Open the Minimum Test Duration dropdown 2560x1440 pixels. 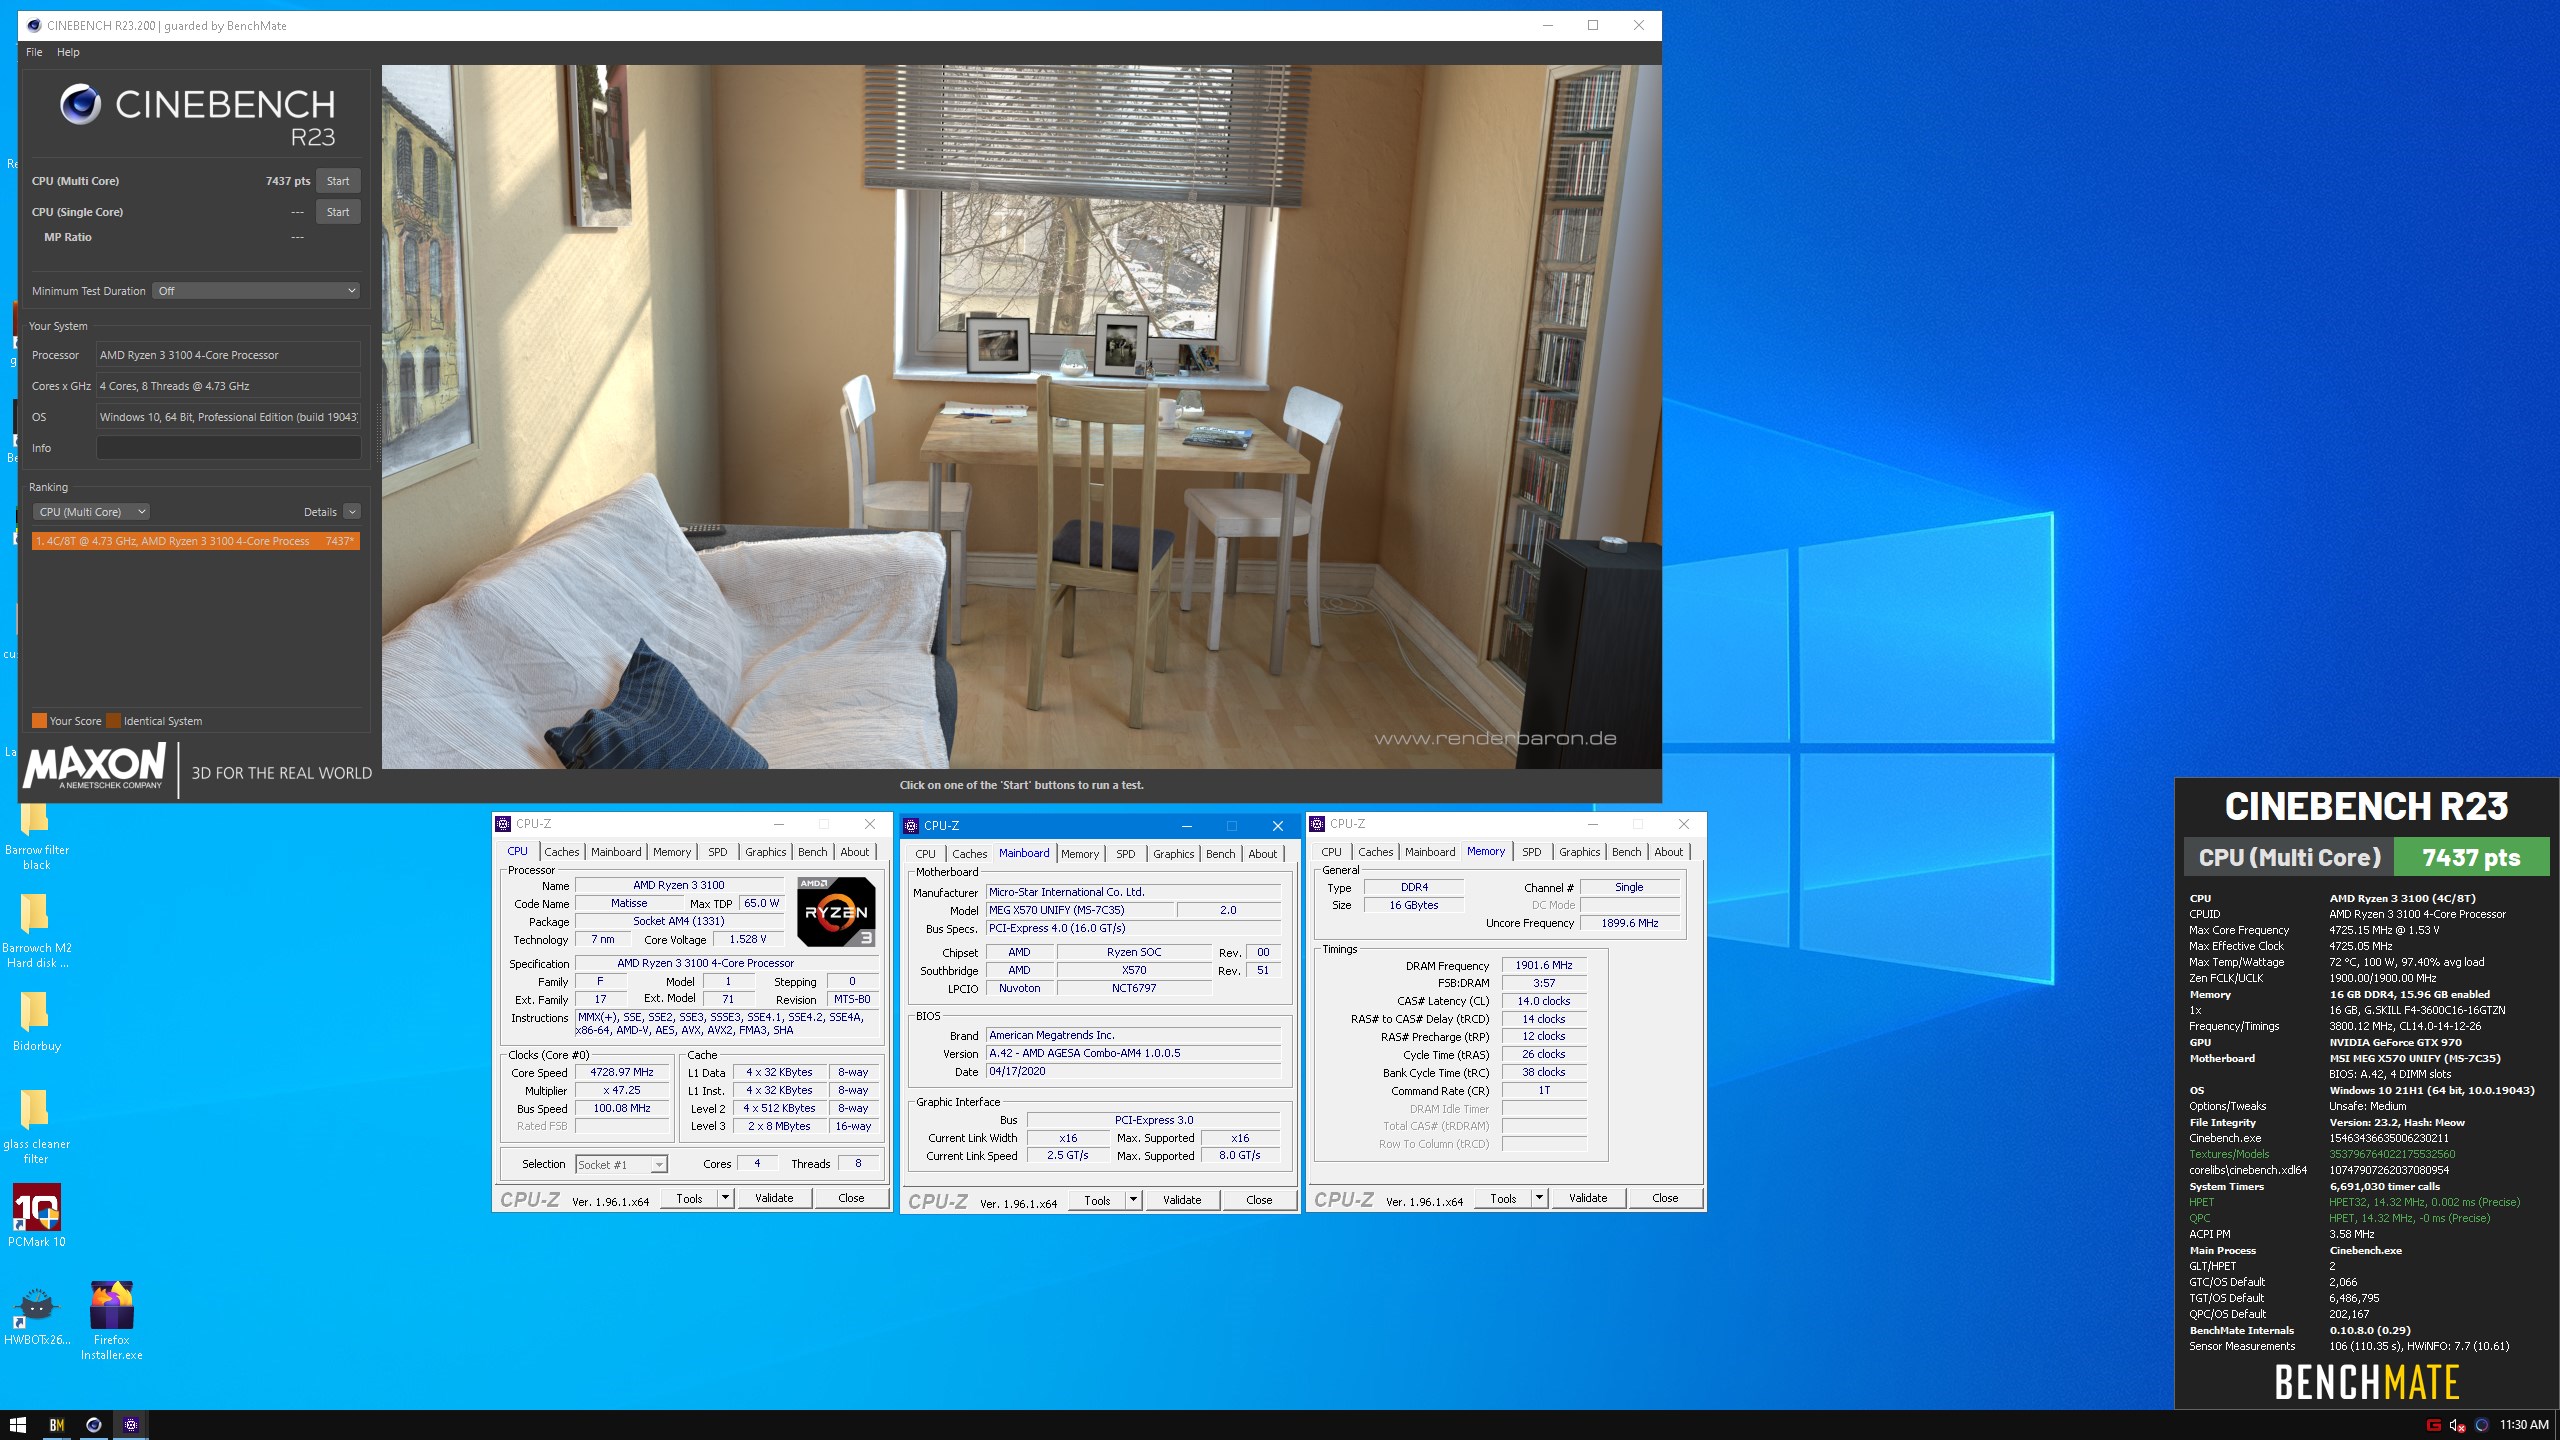point(256,291)
